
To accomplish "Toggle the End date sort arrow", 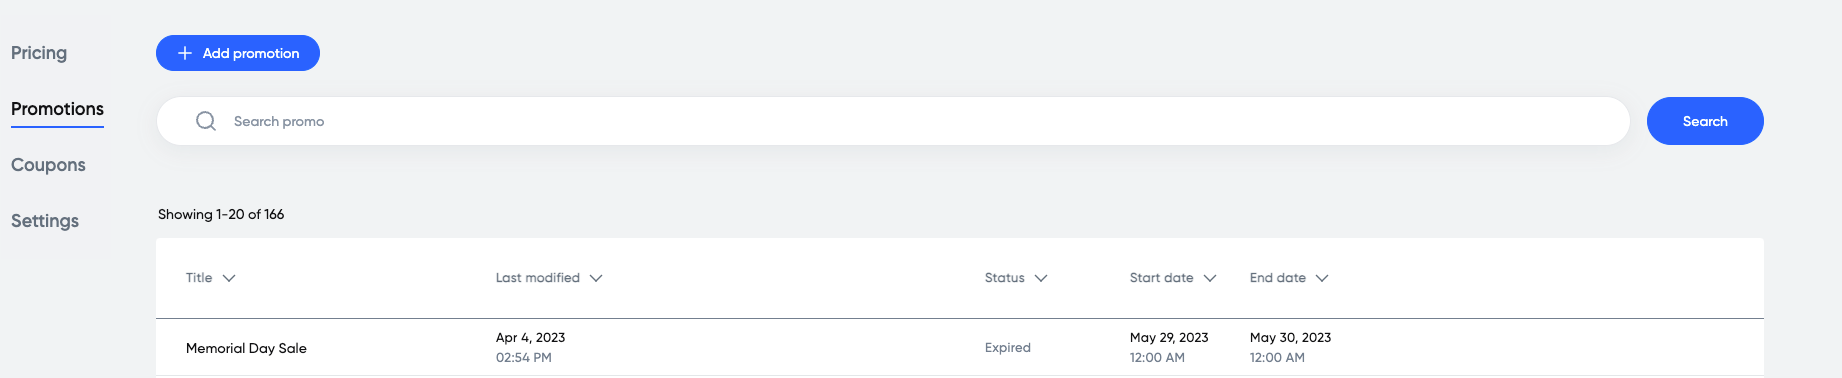I will [1322, 278].
